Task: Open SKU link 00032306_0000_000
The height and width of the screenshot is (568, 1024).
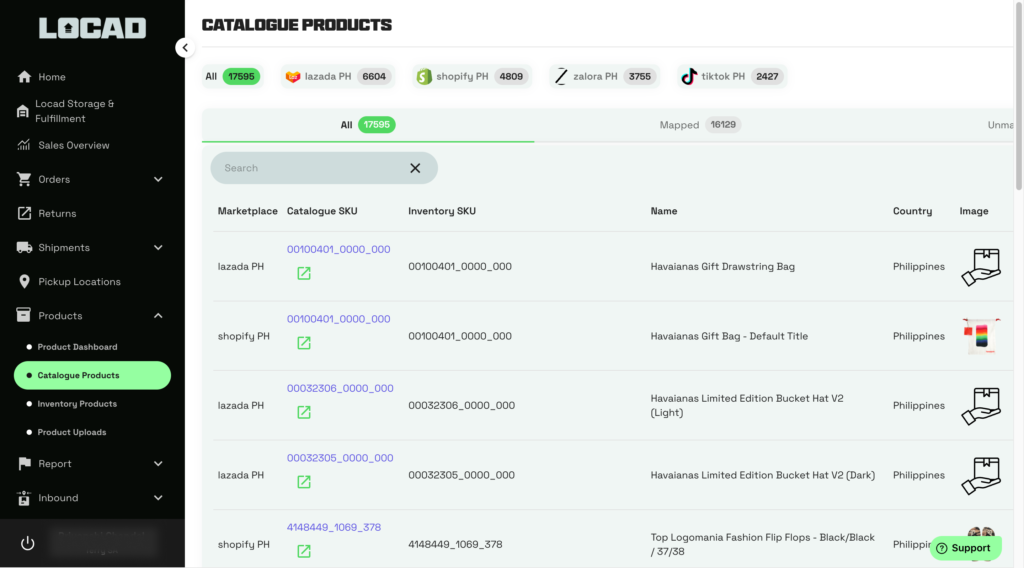Action: point(340,388)
